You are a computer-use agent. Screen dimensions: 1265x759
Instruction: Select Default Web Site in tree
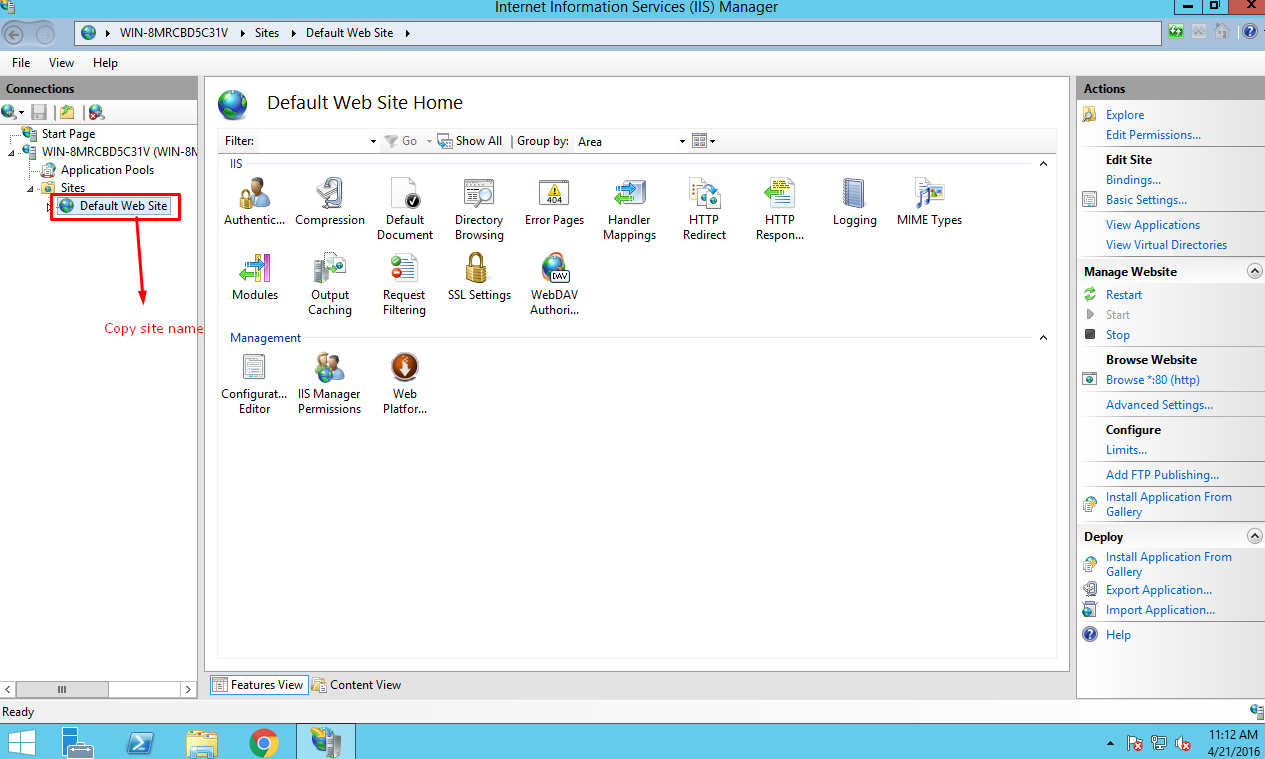point(123,205)
